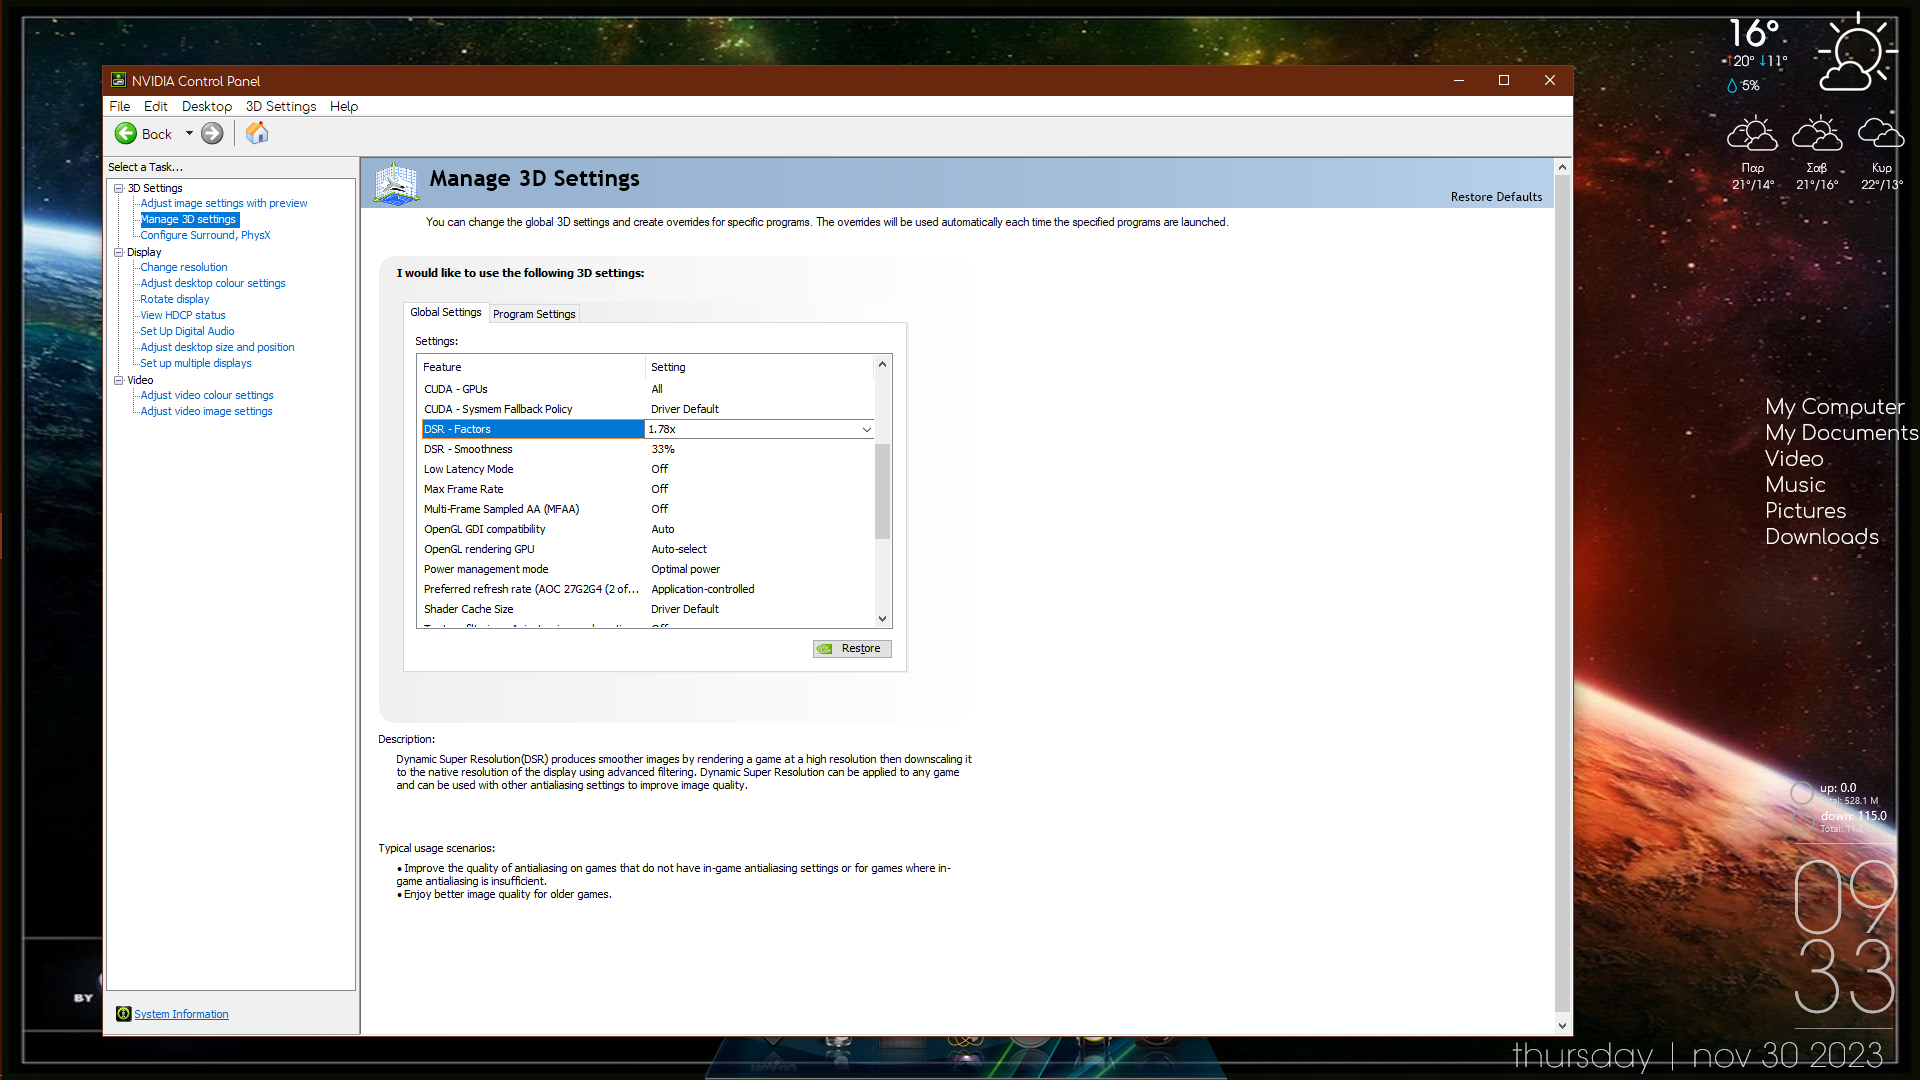Click the Forward arrow icon
The width and height of the screenshot is (1920, 1080).
(212, 133)
